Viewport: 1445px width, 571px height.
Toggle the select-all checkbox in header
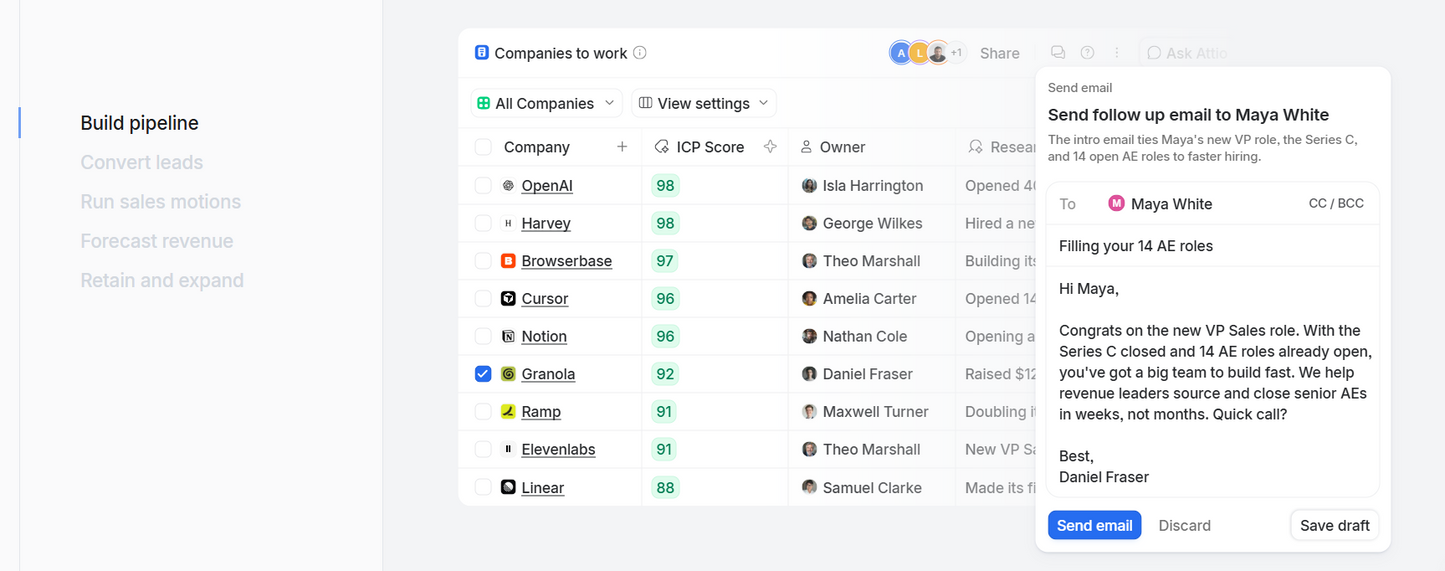[483, 147]
